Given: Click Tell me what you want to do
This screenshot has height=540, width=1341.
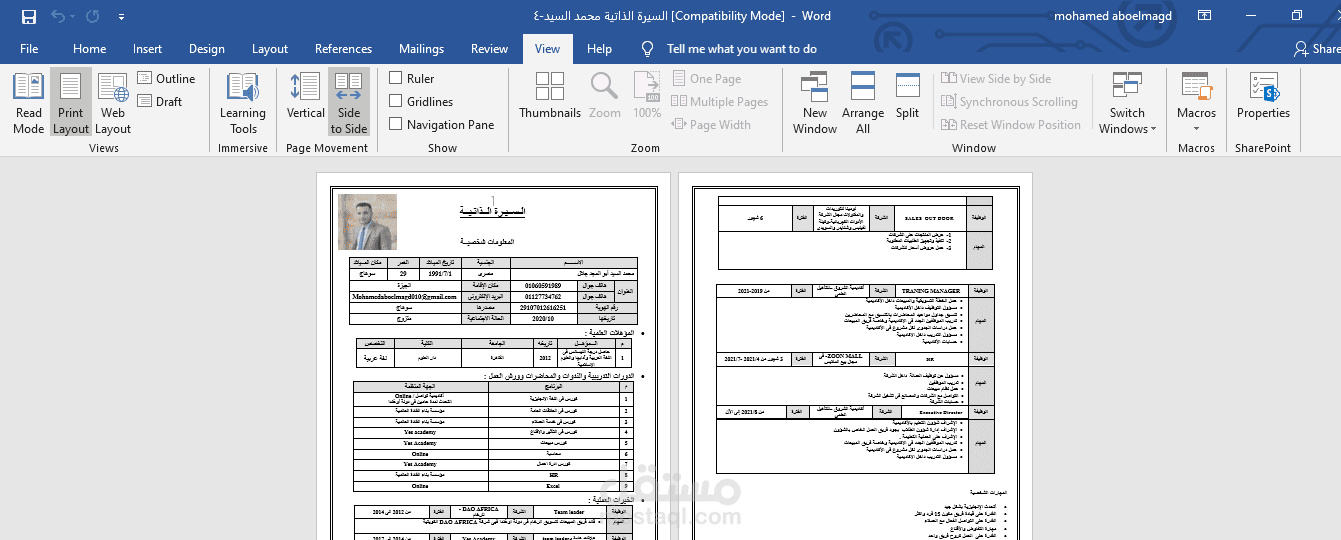Looking at the screenshot, I should [742, 49].
